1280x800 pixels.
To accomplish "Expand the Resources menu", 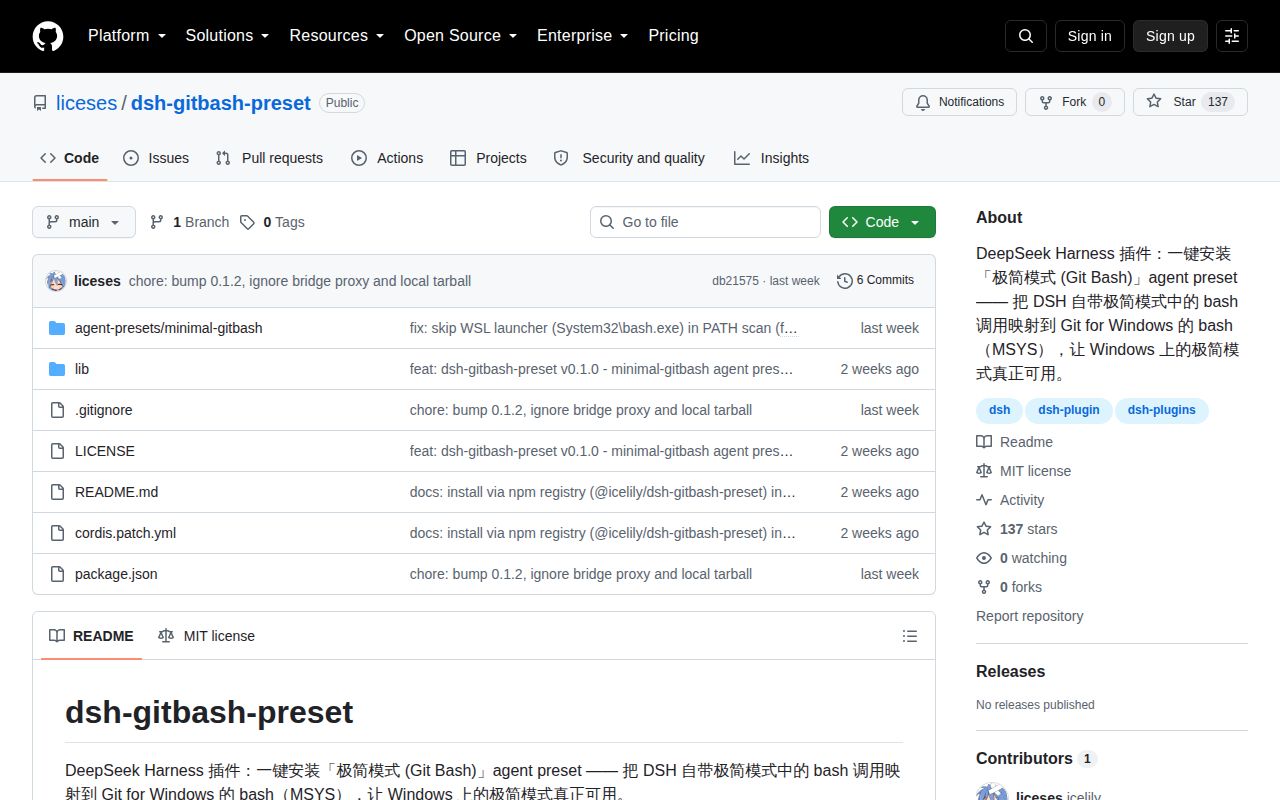I will click(x=337, y=36).
